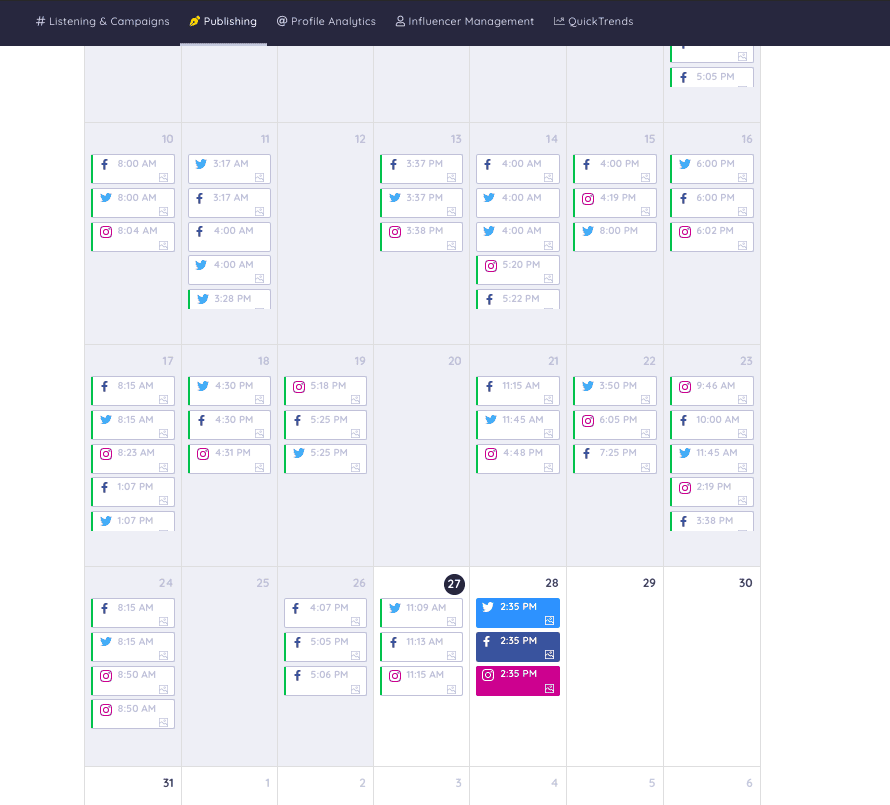Click the day 25 date number
The height and width of the screenshot is (805, 890).
pyautogui.click(x=262, y=583)
